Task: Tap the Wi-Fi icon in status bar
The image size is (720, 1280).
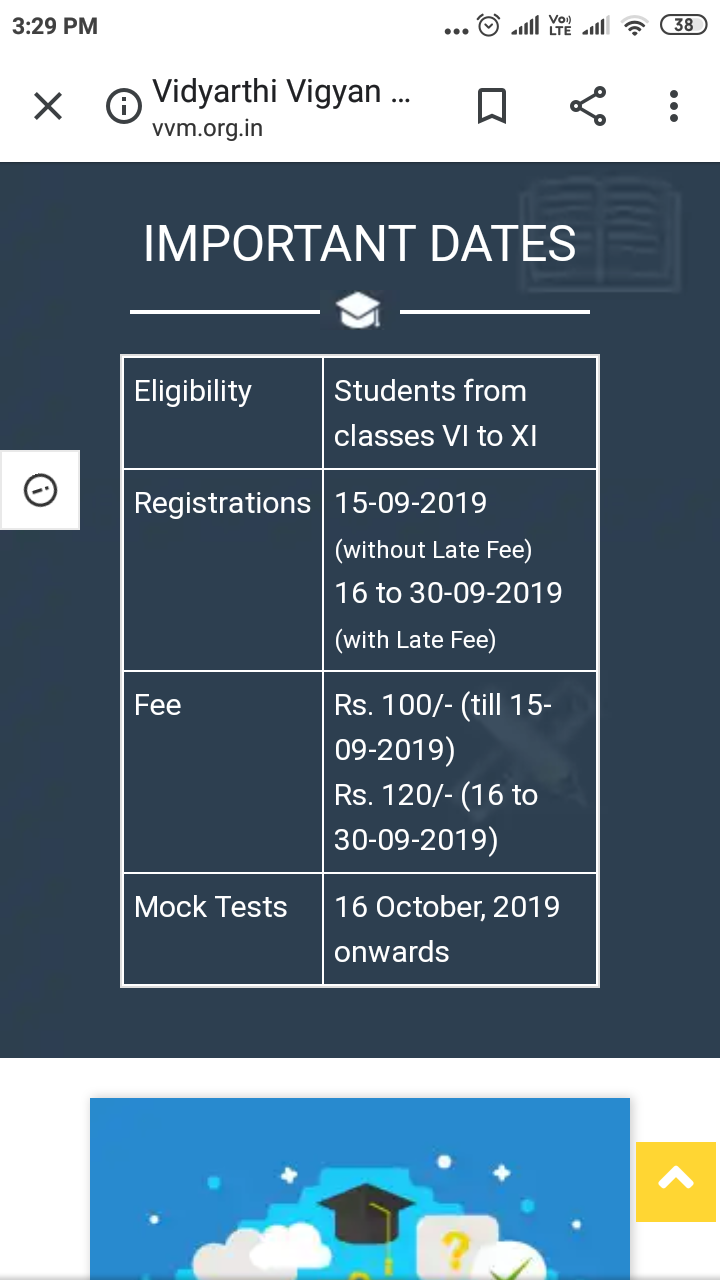Action: (634, 27)
